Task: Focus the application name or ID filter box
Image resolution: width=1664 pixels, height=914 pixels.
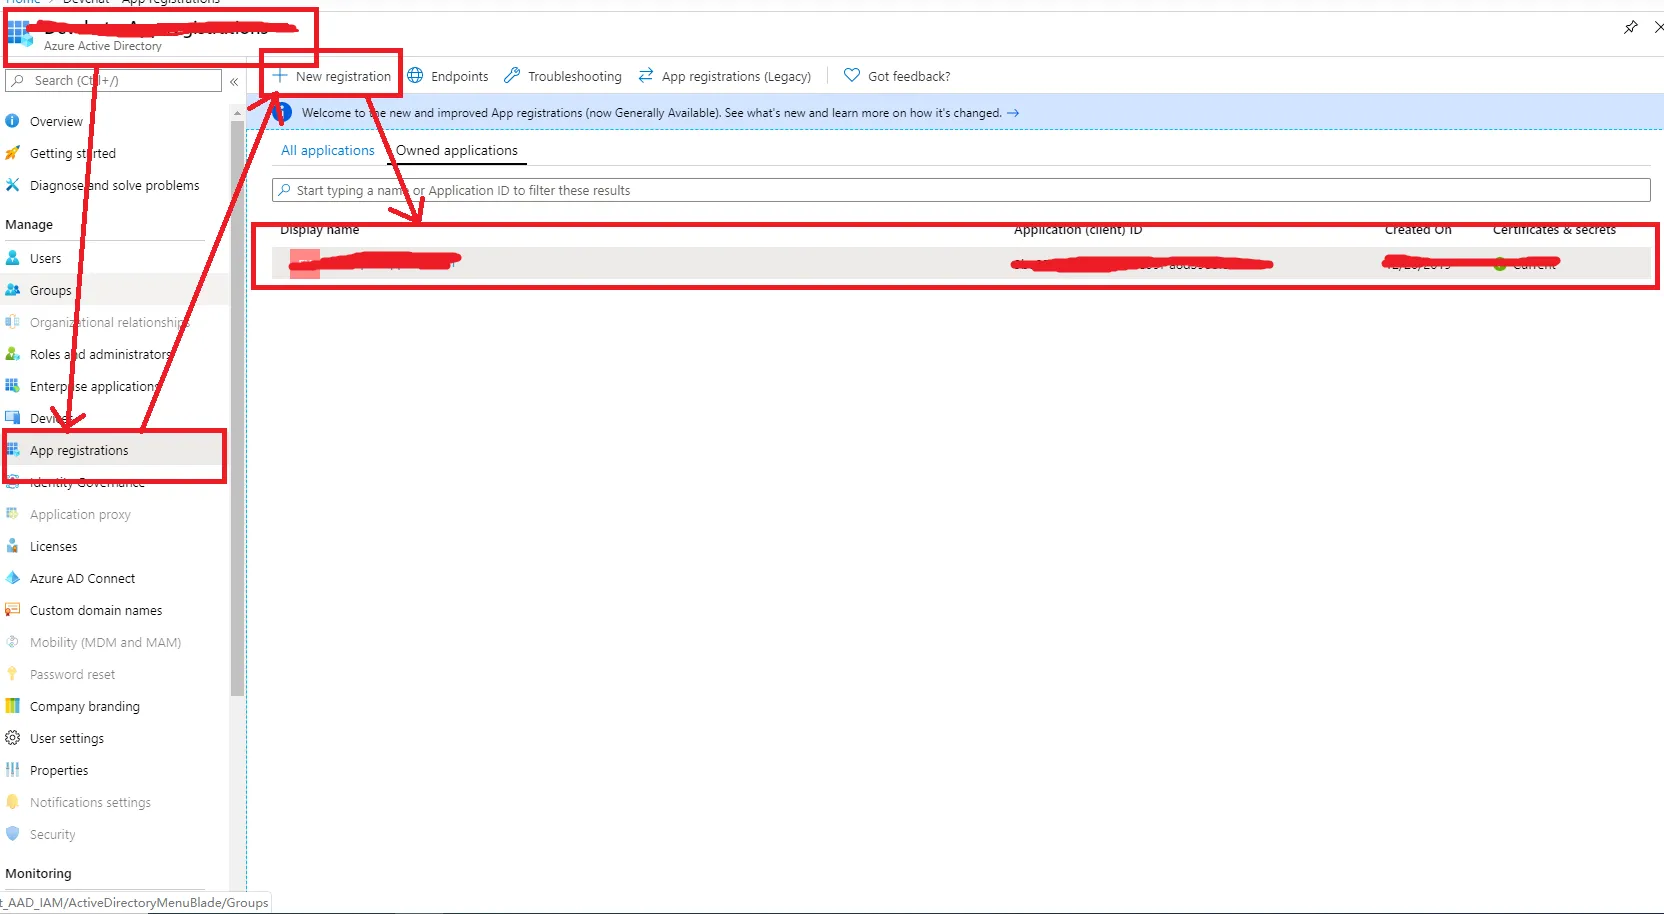Action: point(961,190)
